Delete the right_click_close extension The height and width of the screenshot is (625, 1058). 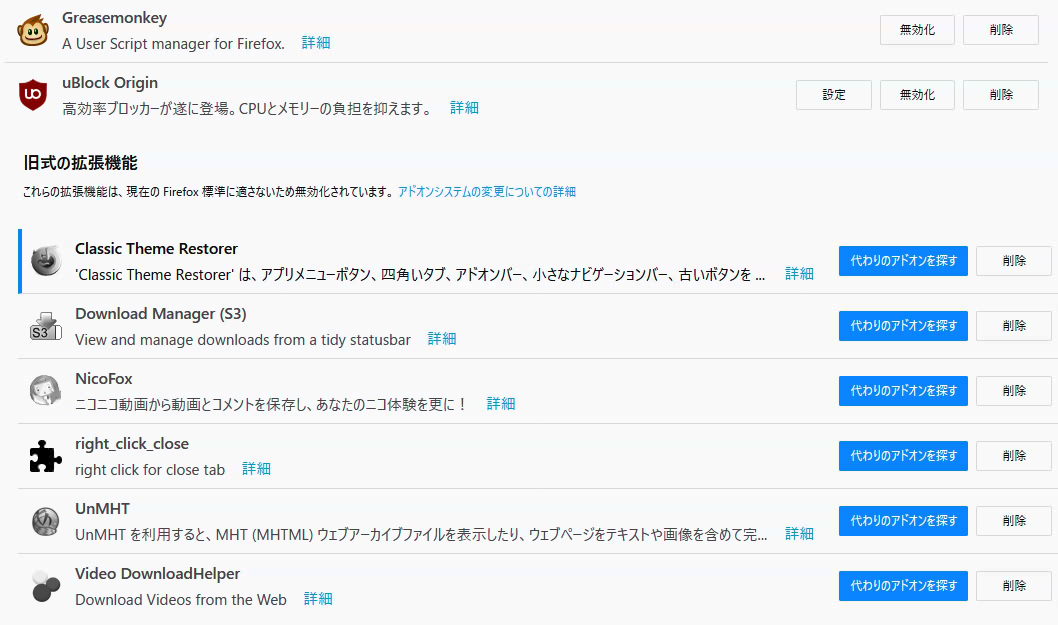pyautogui.click(x=1013, y=456)
